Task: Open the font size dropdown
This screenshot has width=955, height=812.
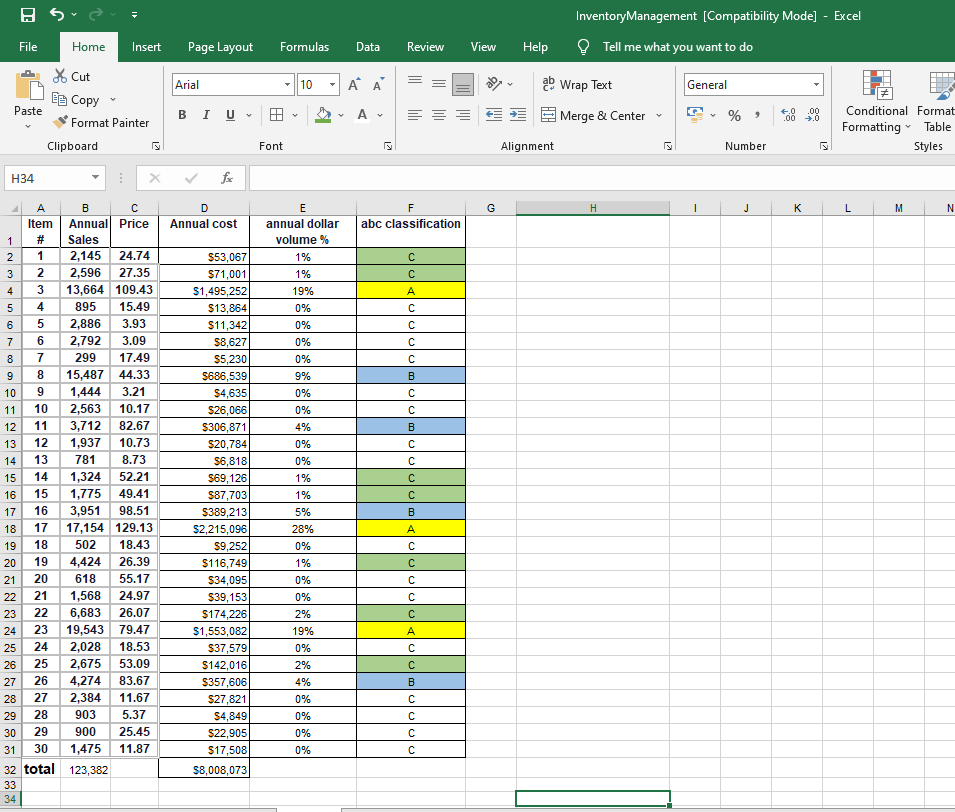Action: click(x=333, y=85)
